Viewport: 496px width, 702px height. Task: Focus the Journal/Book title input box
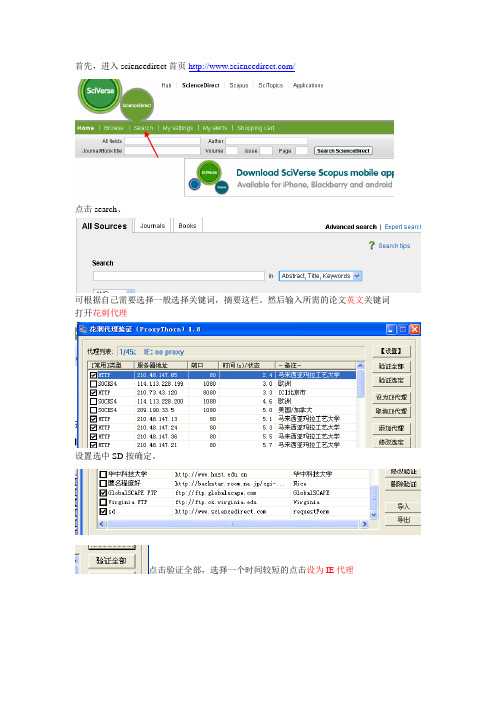162,151
